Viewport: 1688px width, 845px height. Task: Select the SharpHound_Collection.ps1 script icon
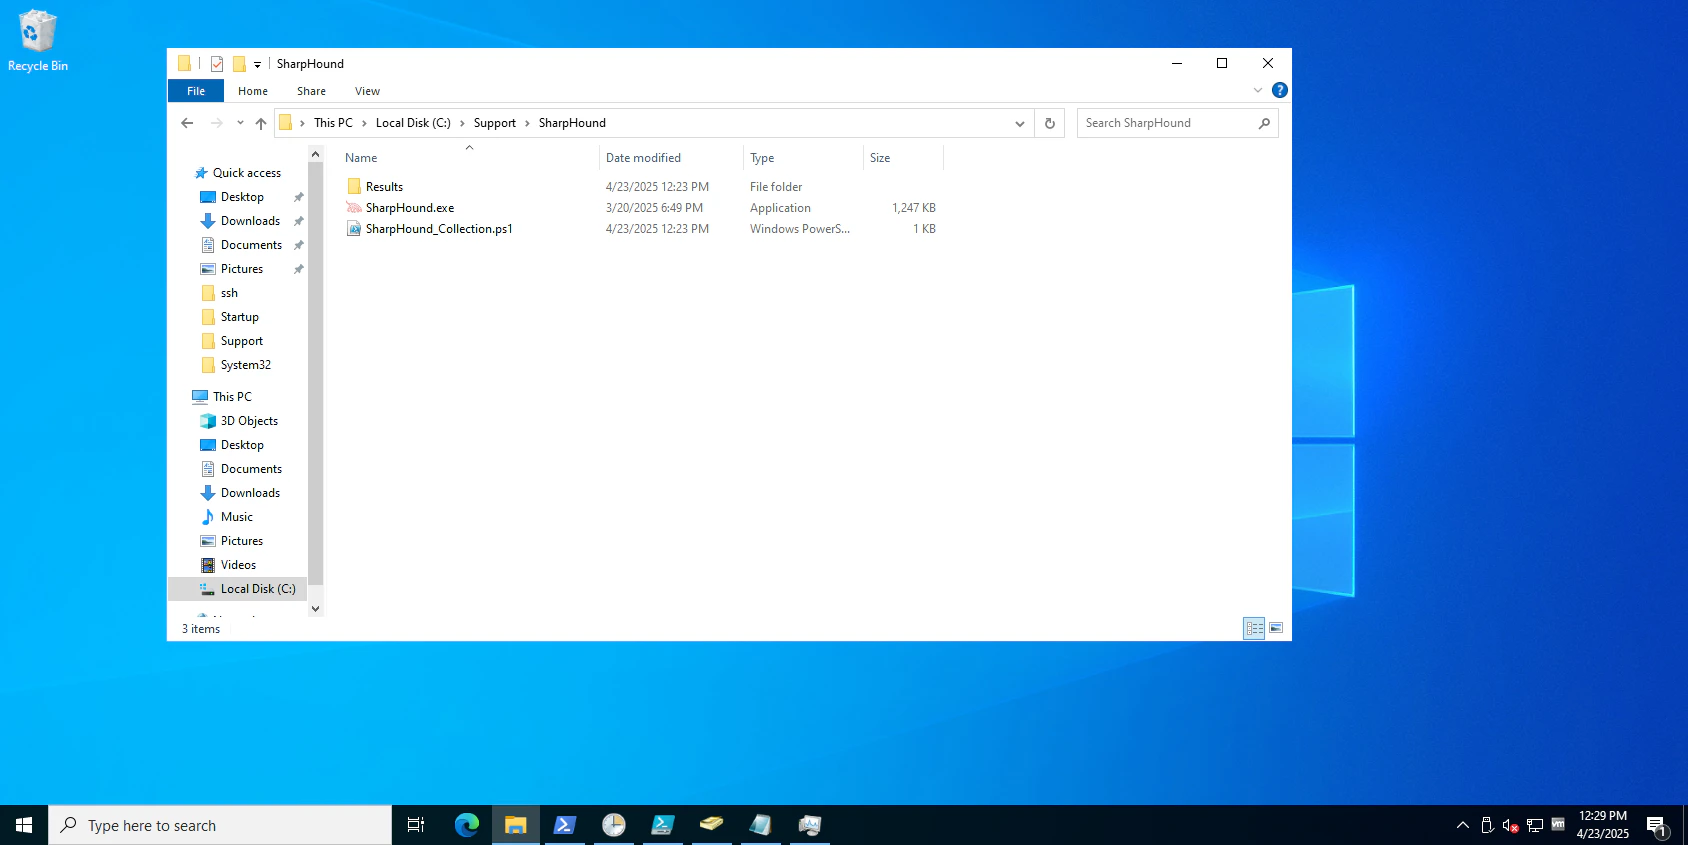tap(354, 229)
